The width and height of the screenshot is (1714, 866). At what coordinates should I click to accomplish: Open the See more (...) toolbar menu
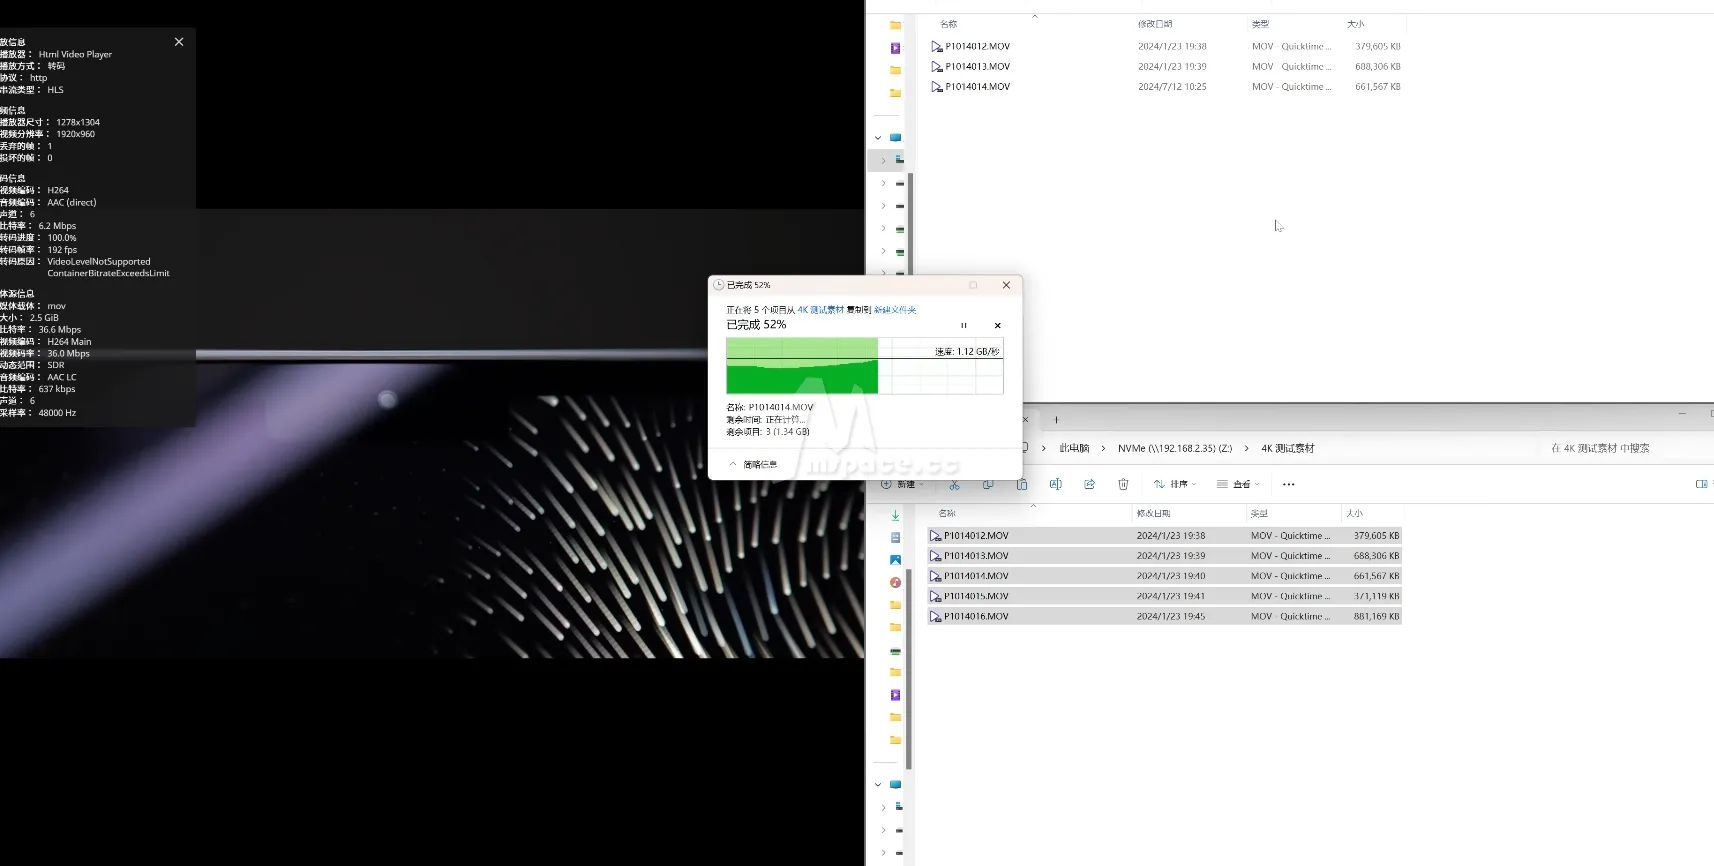tap(1288, 484)
